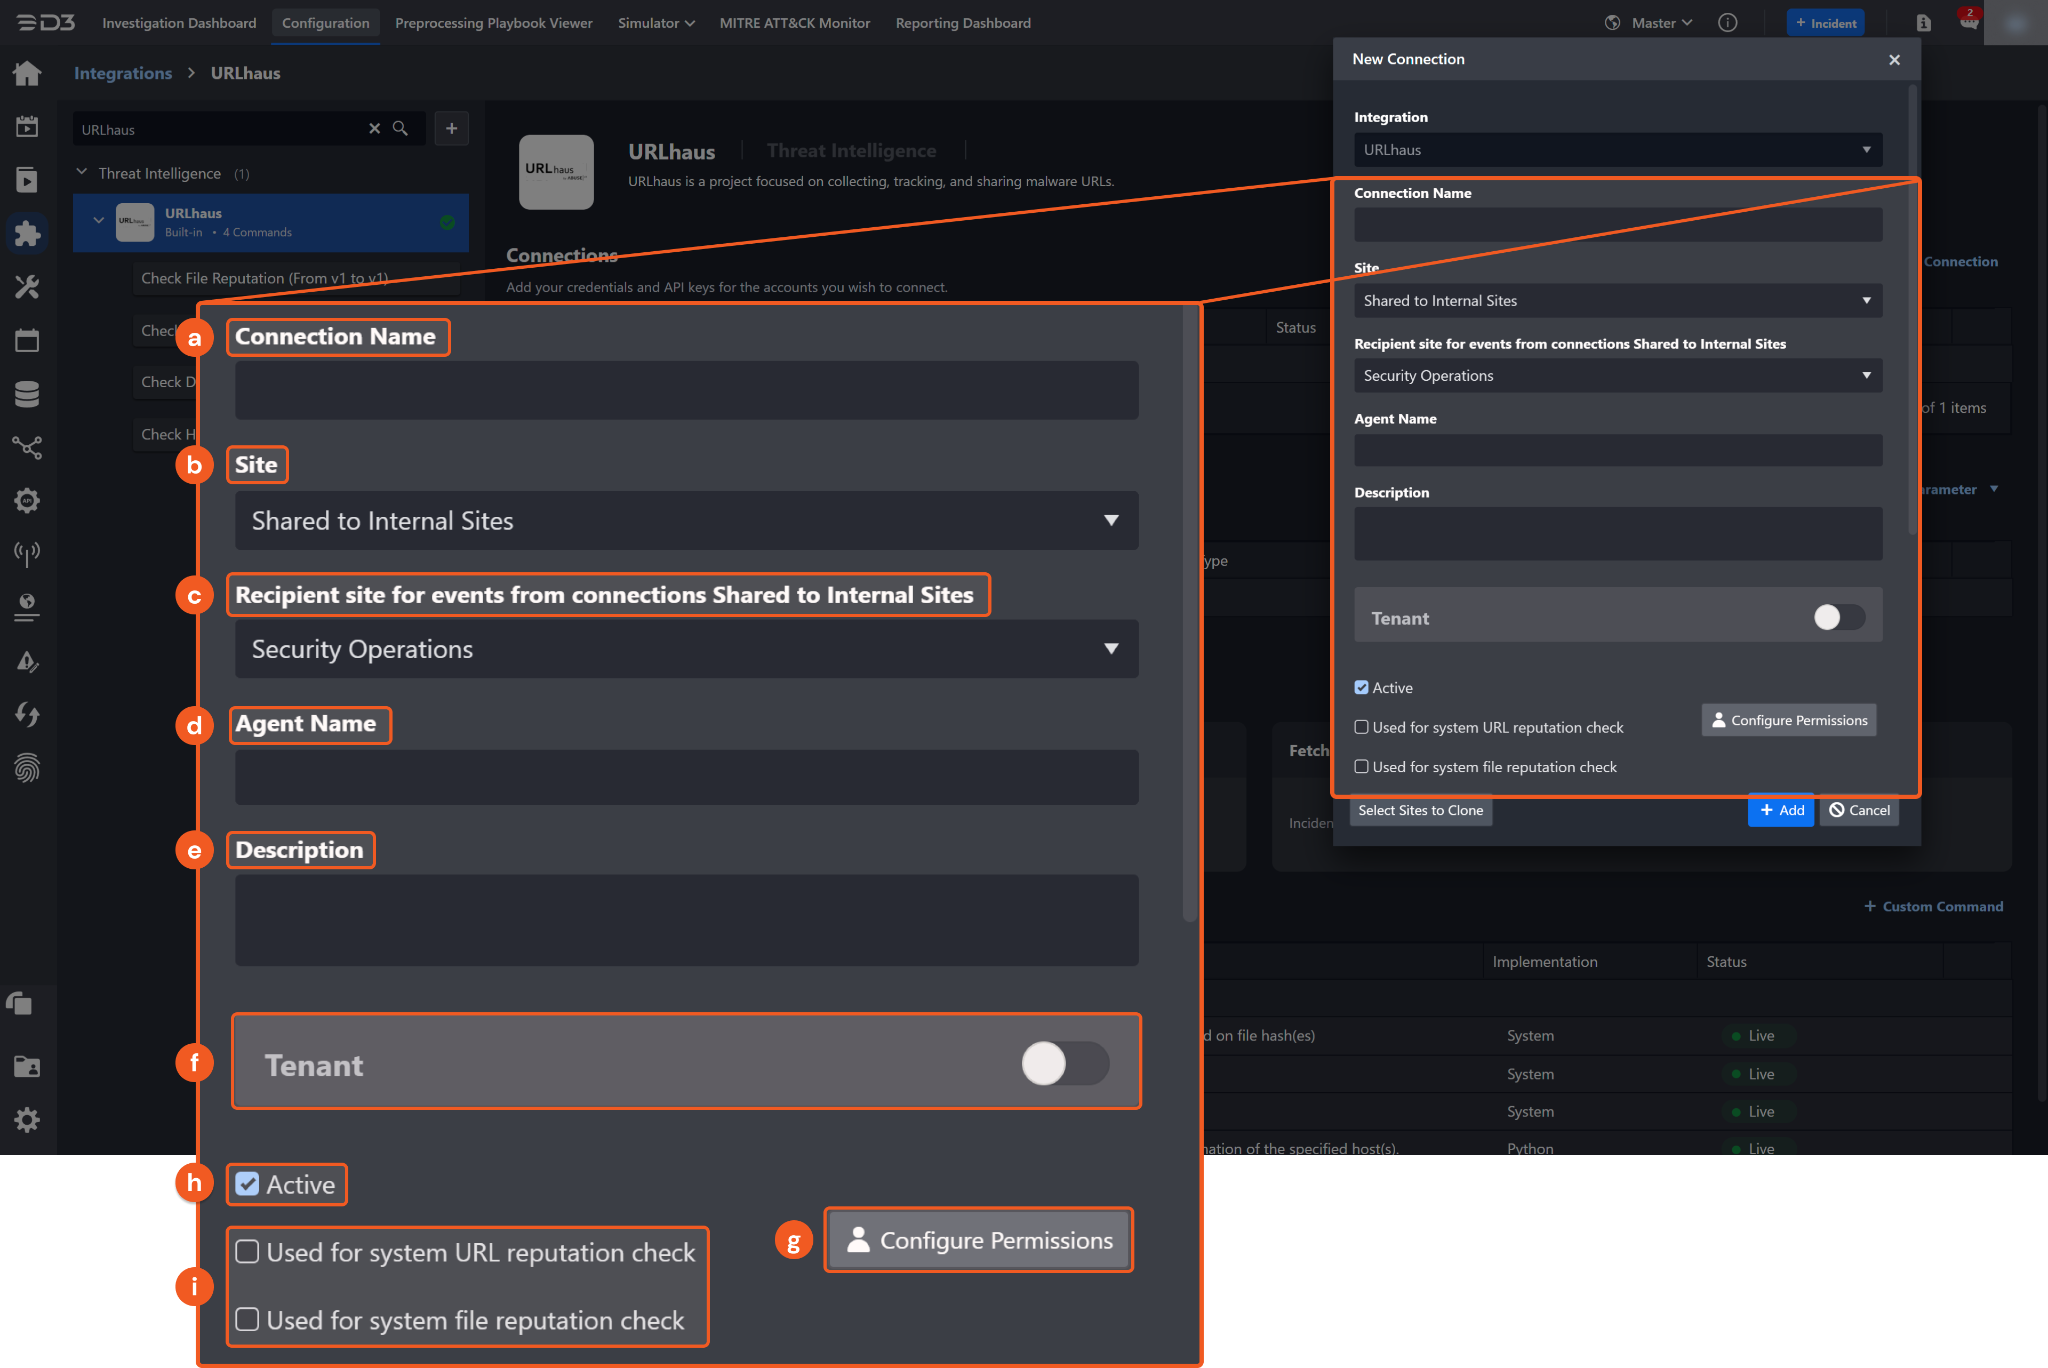Click the blue Add button

pyautogui.click(x=1780, y=810)
